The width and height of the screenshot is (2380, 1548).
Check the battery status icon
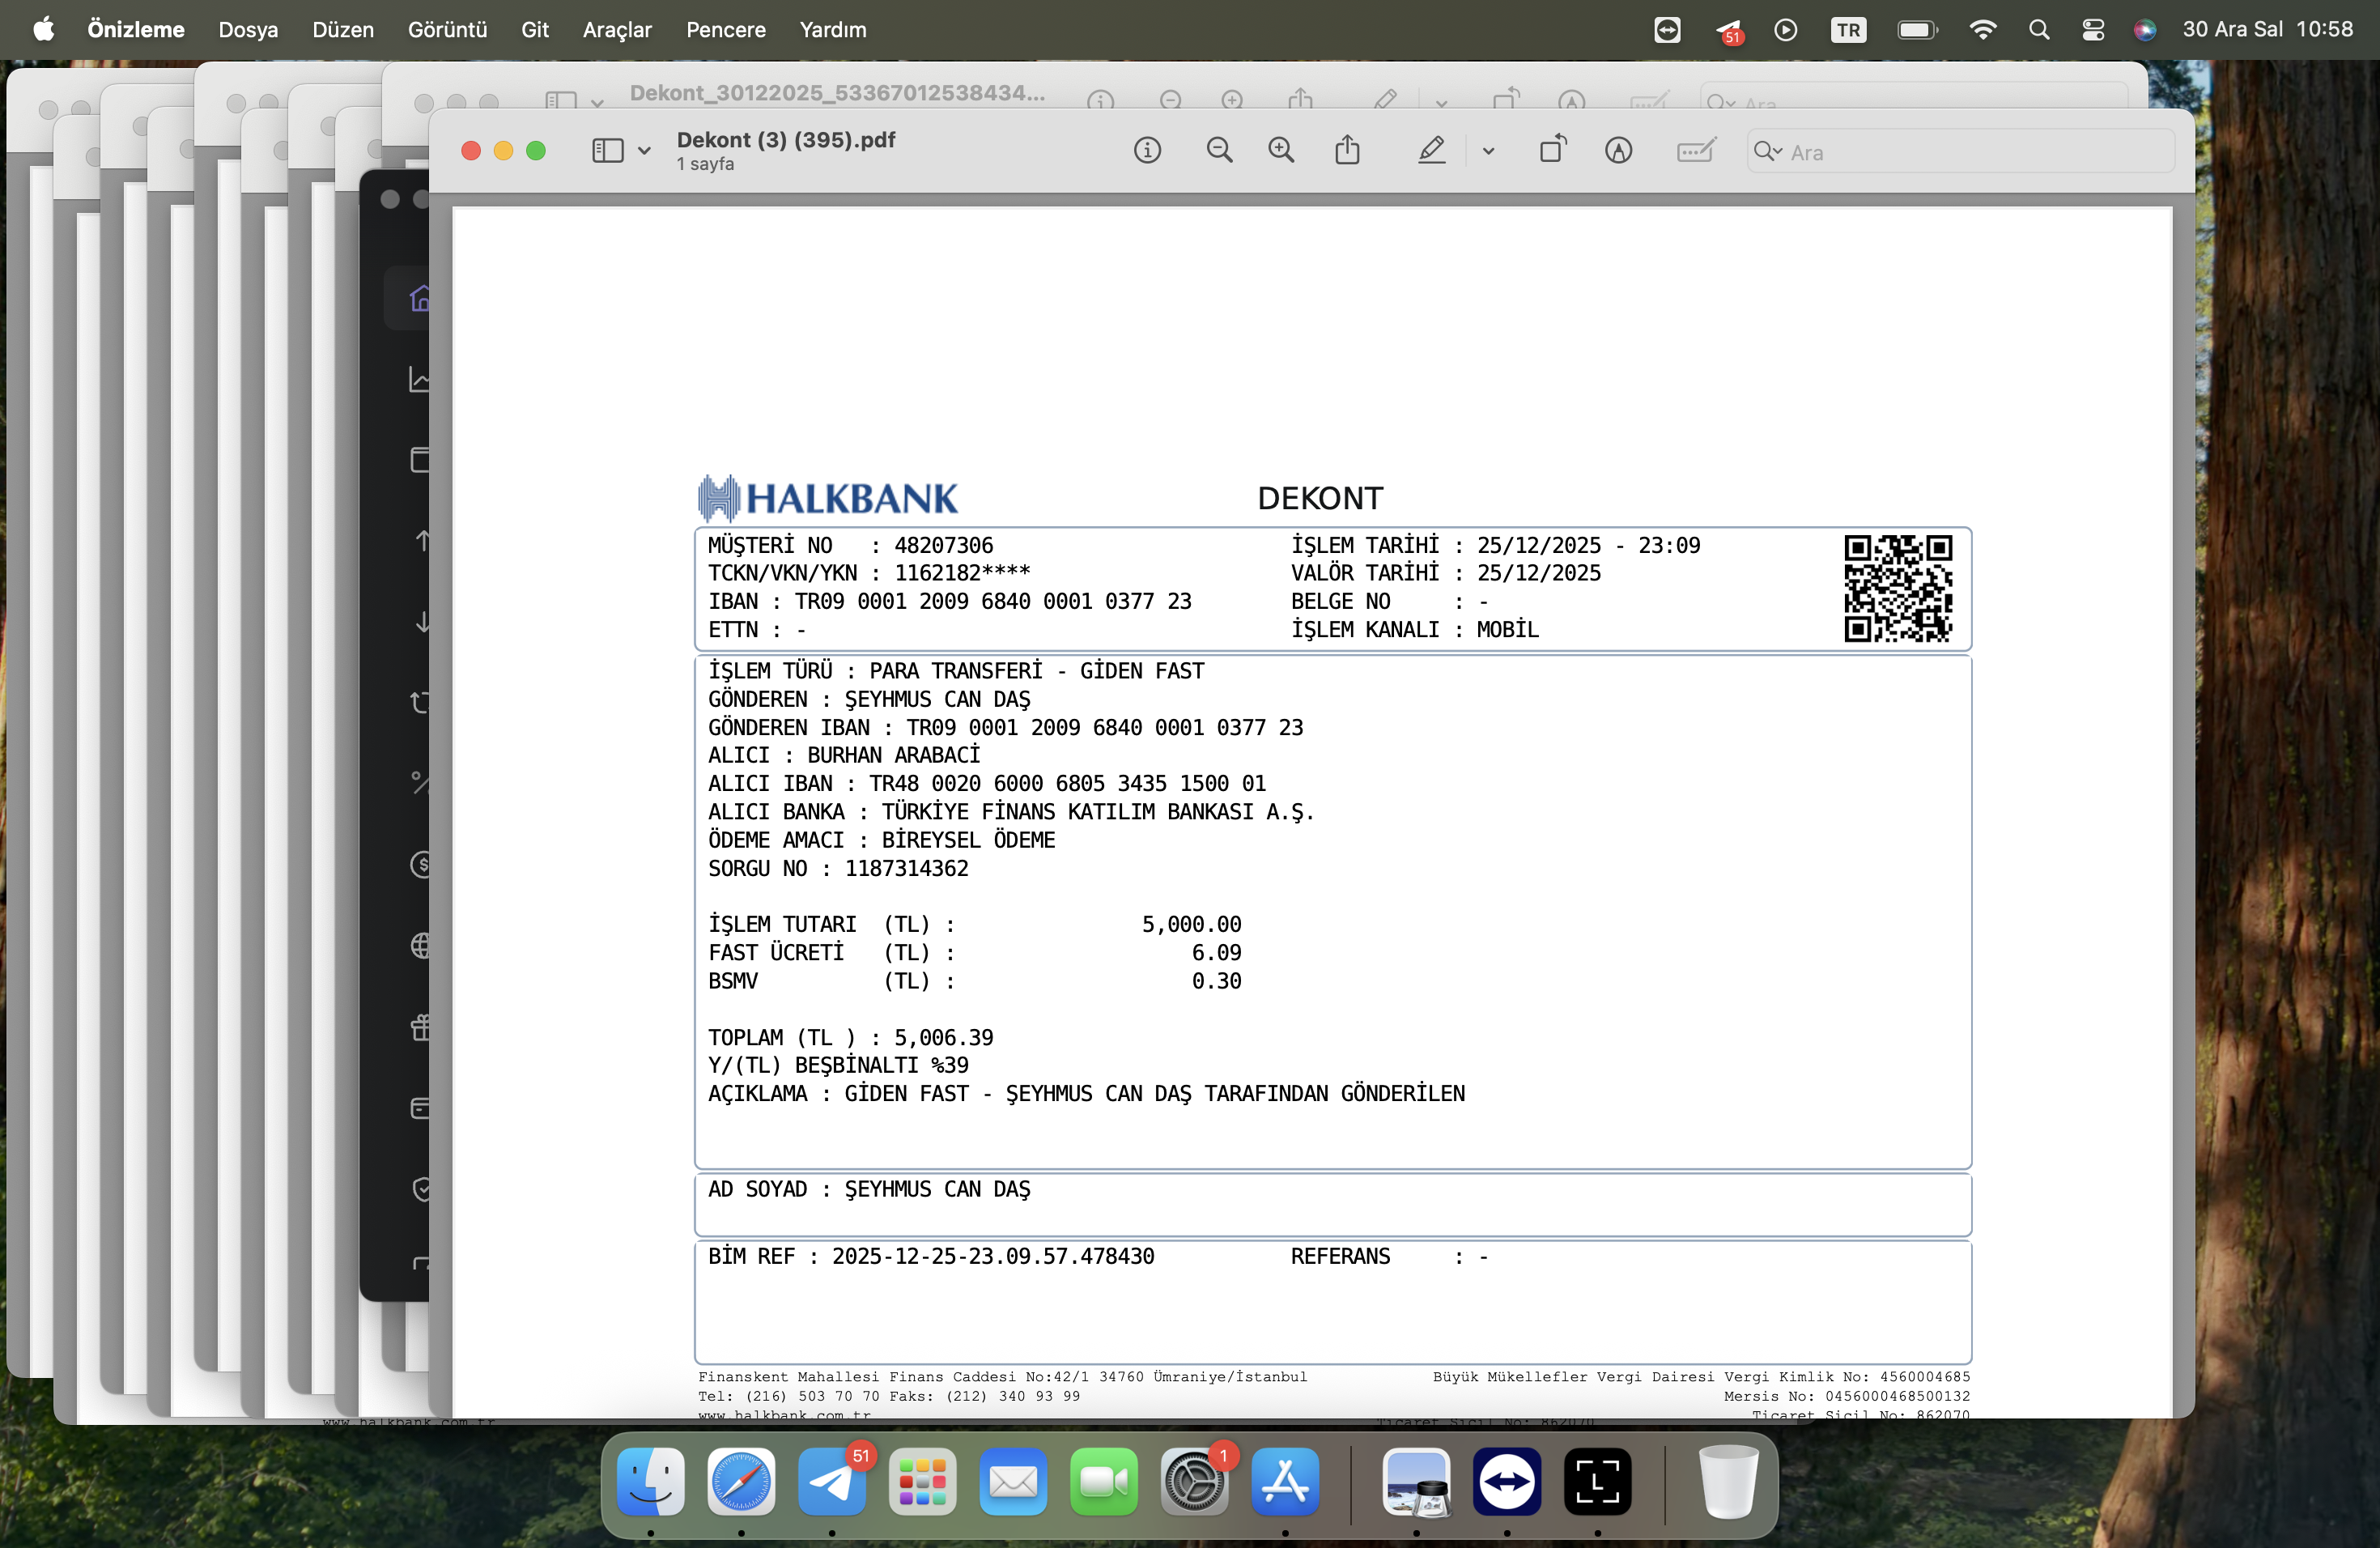click(1917, 30)
